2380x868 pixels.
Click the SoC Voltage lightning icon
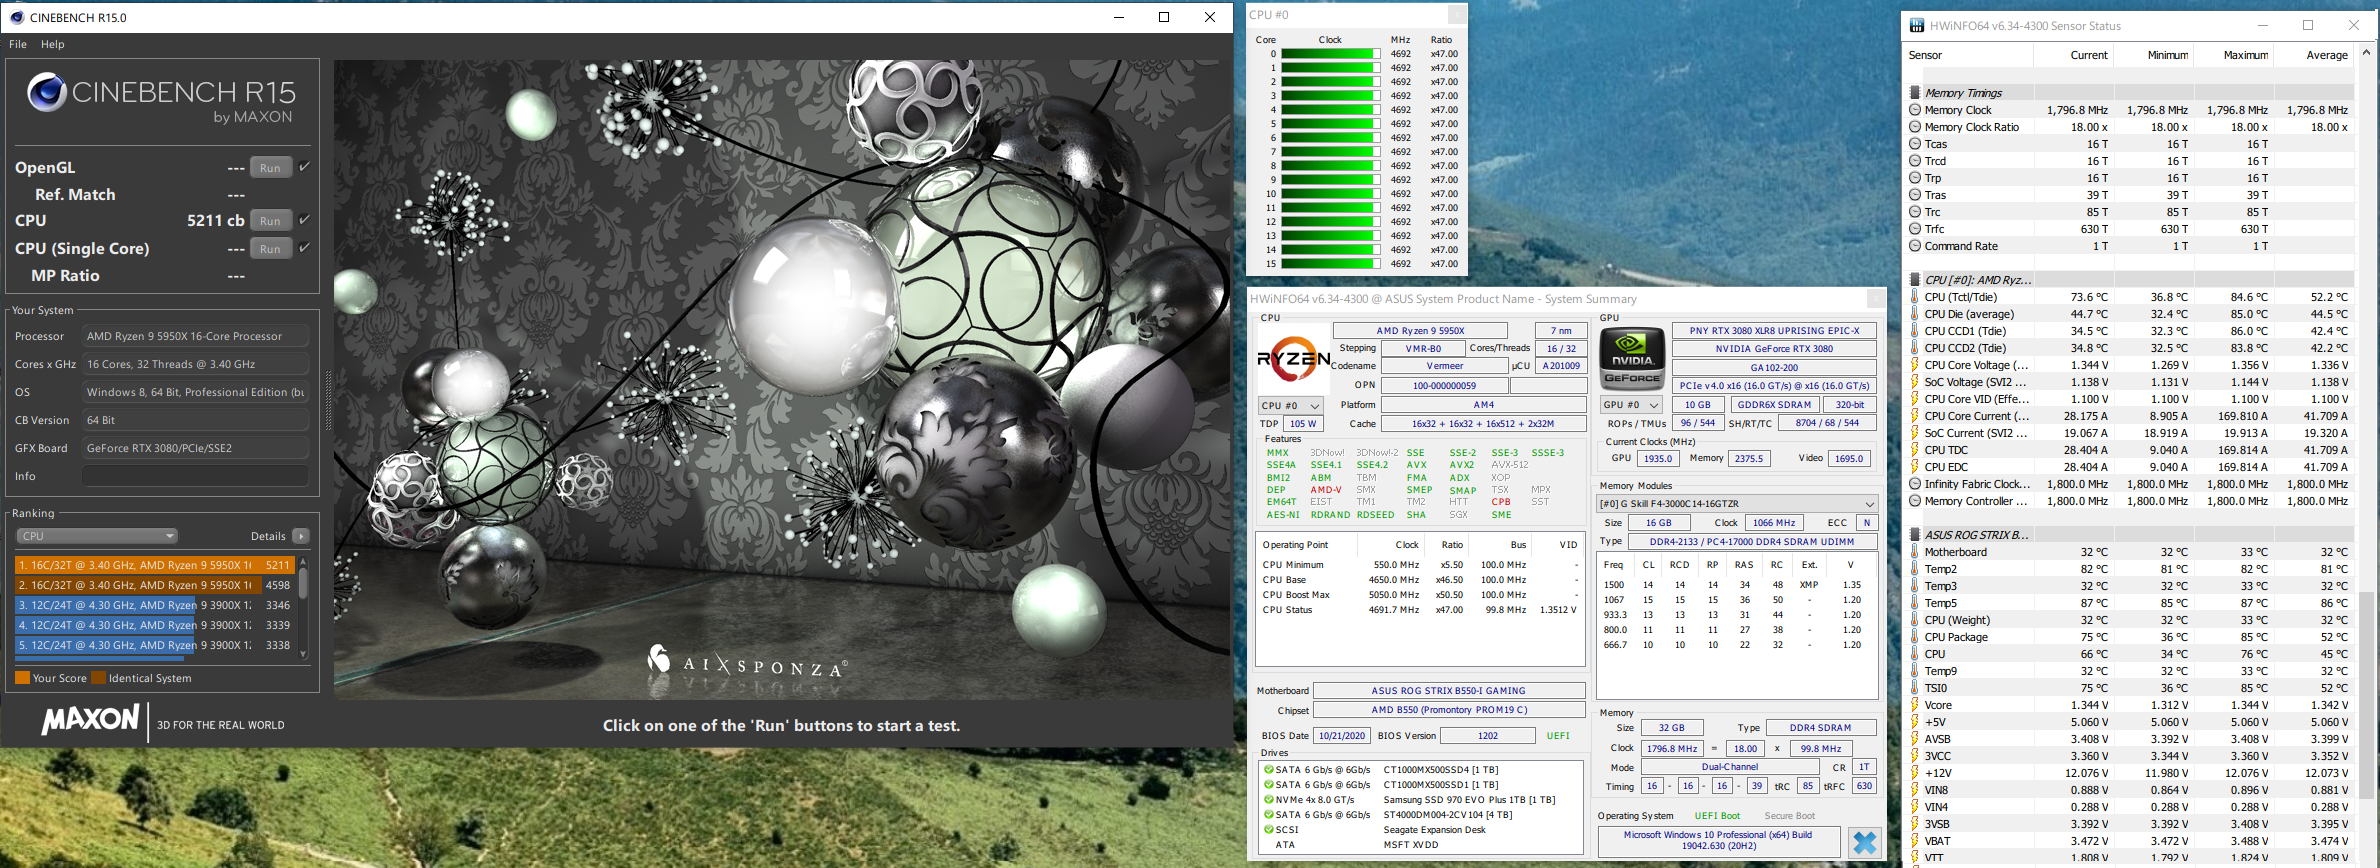point(1915,382)
